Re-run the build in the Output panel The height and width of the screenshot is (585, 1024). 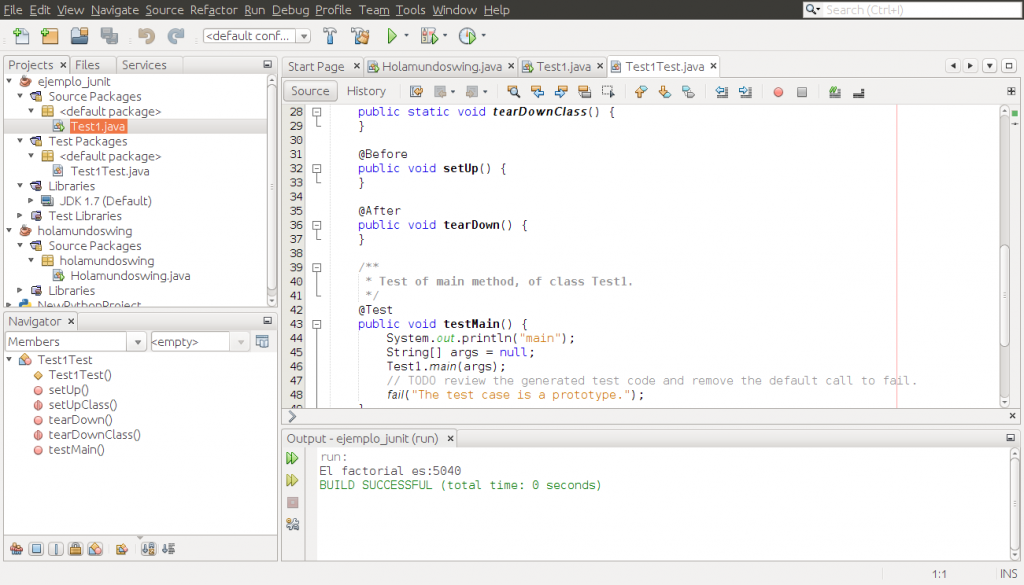[292, 457]
